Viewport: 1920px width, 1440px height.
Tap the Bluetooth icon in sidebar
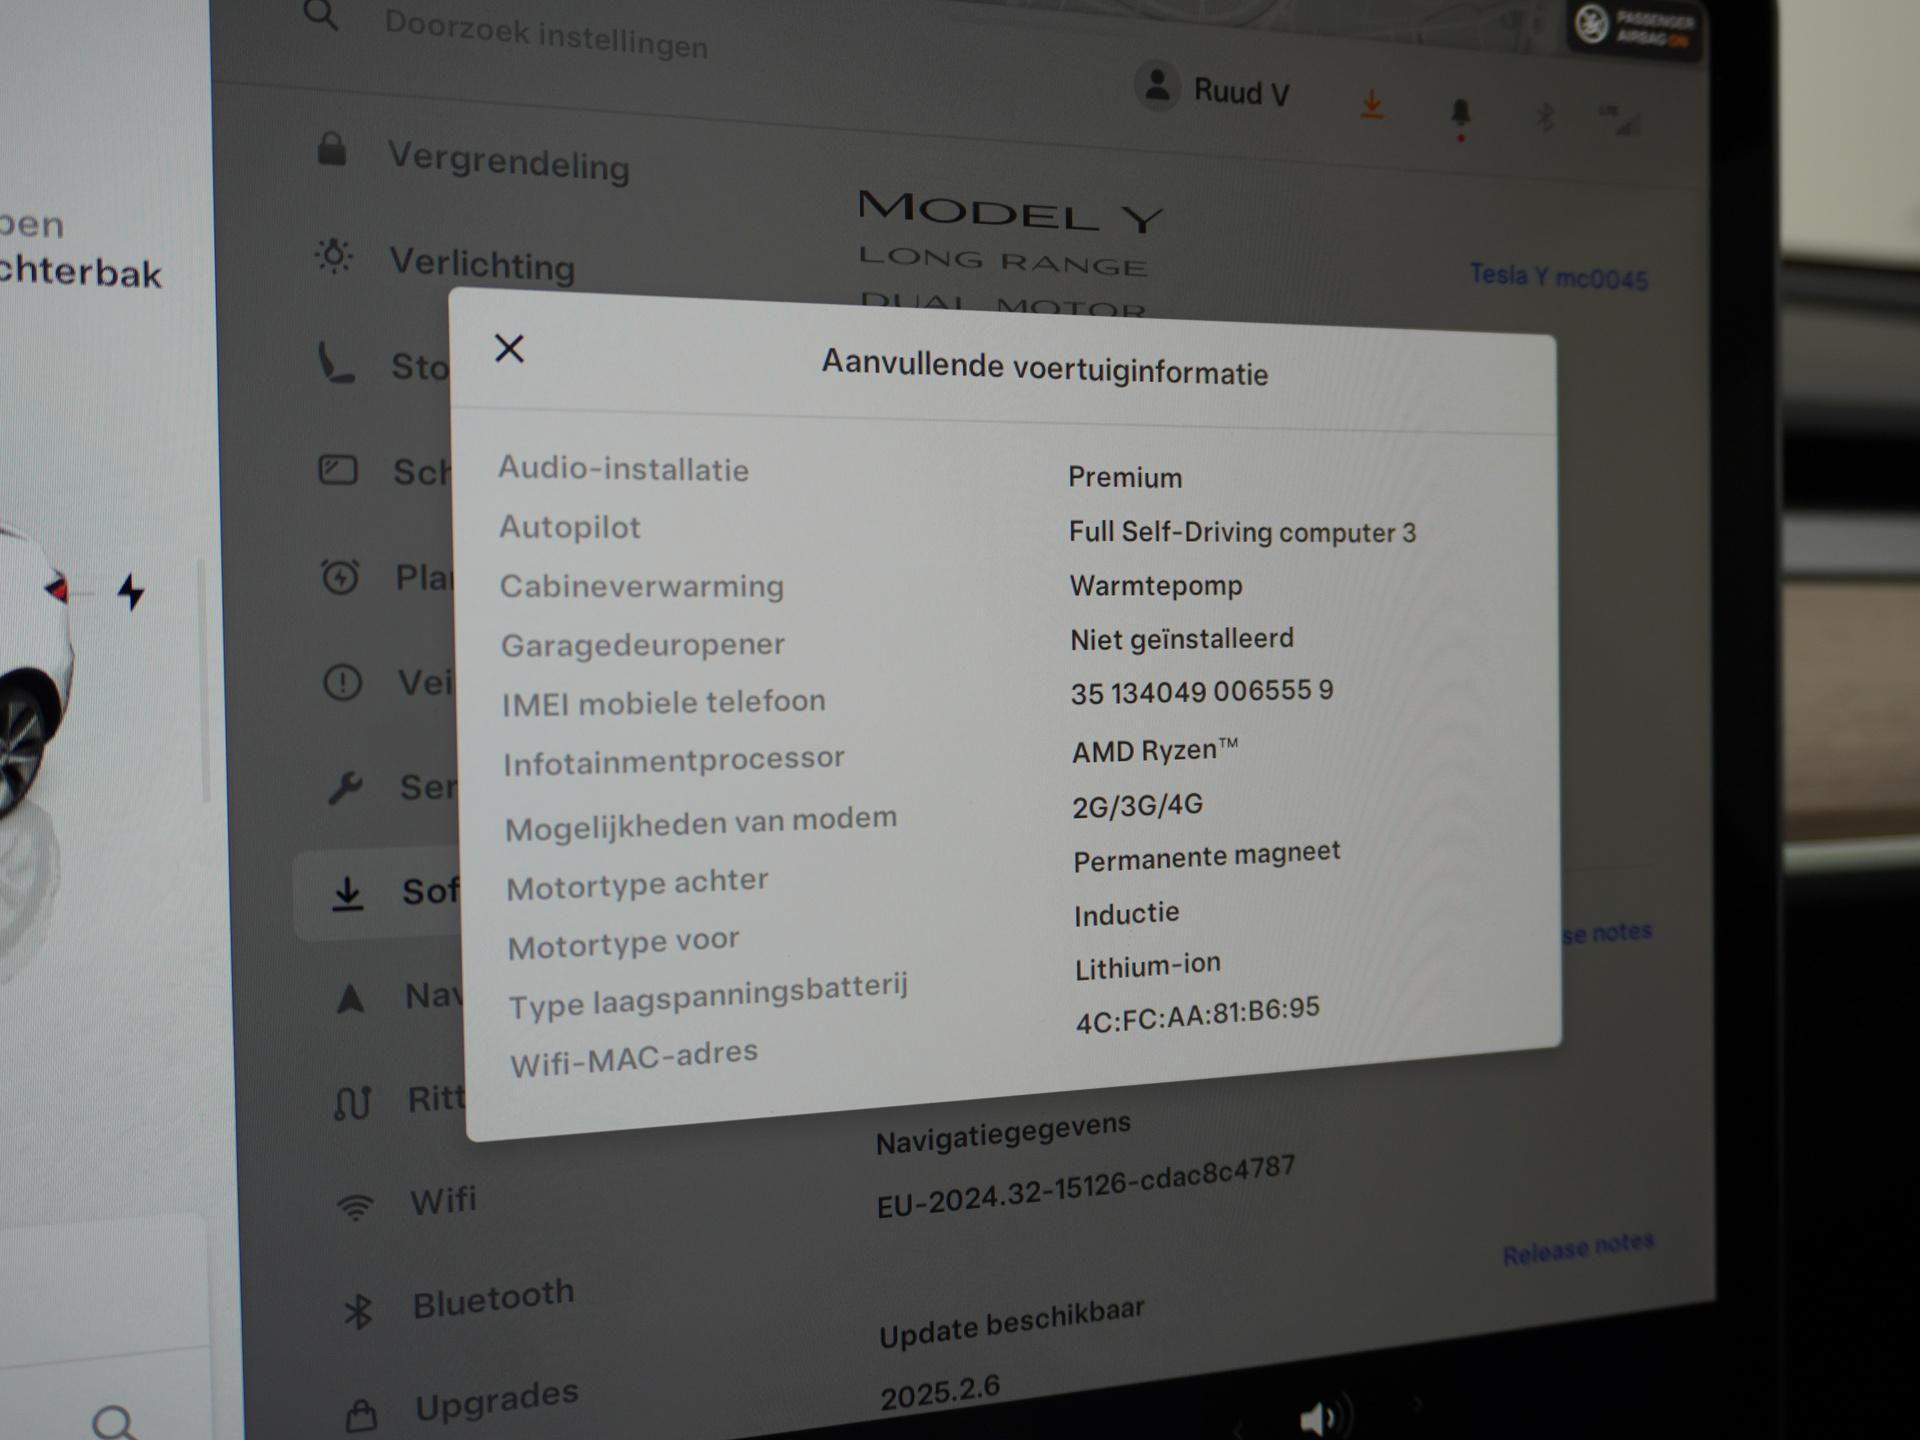(358, 1311)
